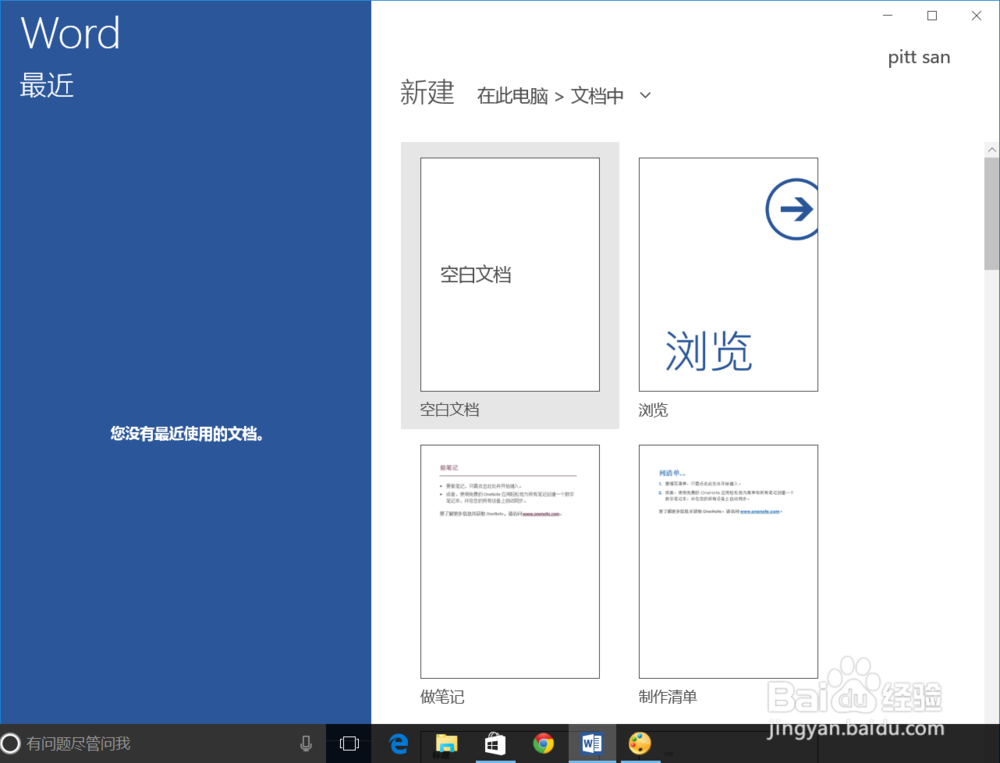The height and width of the screenshot is (763, 1000).
Task: Click the scrollbar up arrow
Action: click(x=992, y=149)
